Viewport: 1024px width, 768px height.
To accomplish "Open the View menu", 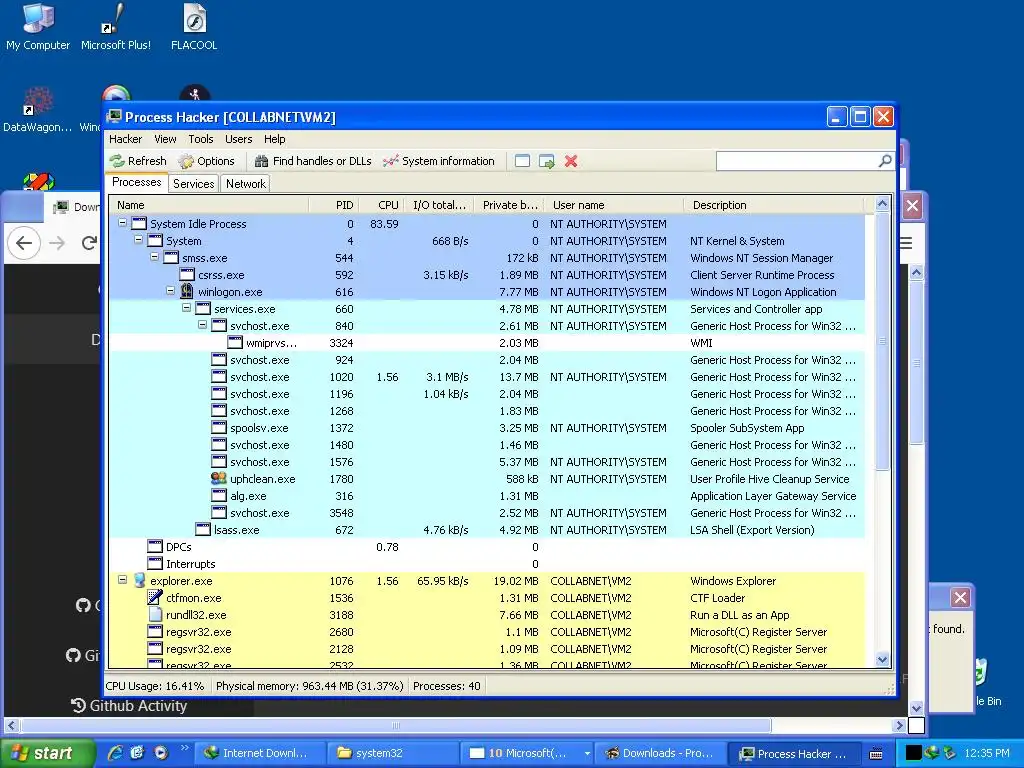I will click(x=165, y=139).
